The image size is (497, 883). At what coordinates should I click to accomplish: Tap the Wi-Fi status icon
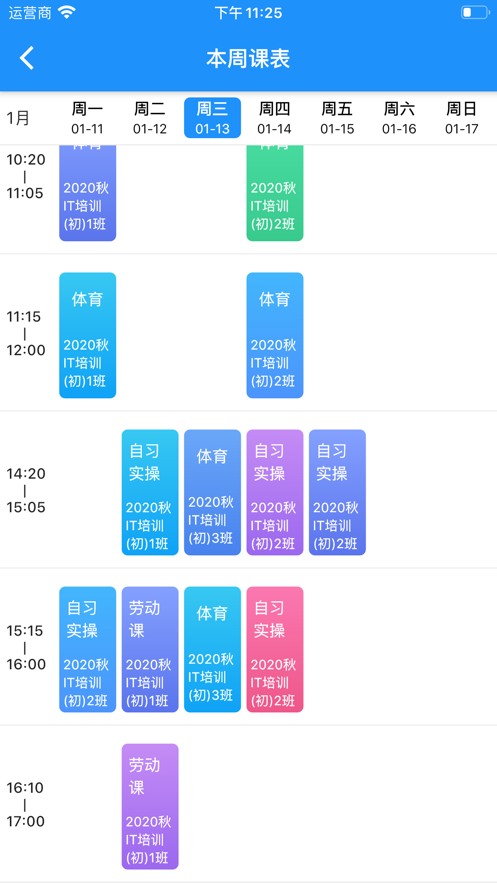click(67, 12)
